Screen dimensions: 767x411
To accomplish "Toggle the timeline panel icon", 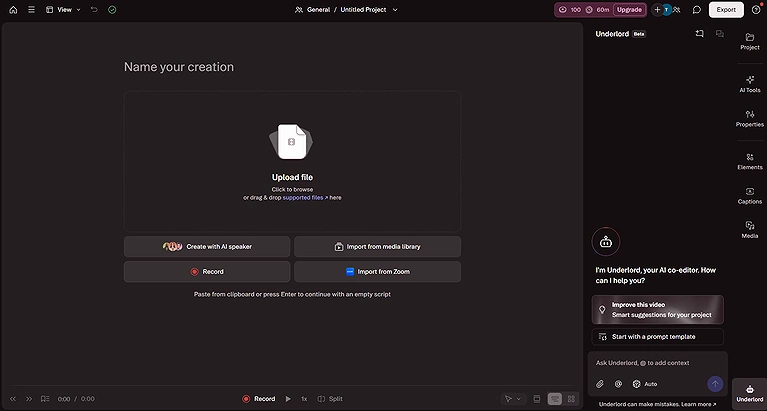I will point(537,399).
